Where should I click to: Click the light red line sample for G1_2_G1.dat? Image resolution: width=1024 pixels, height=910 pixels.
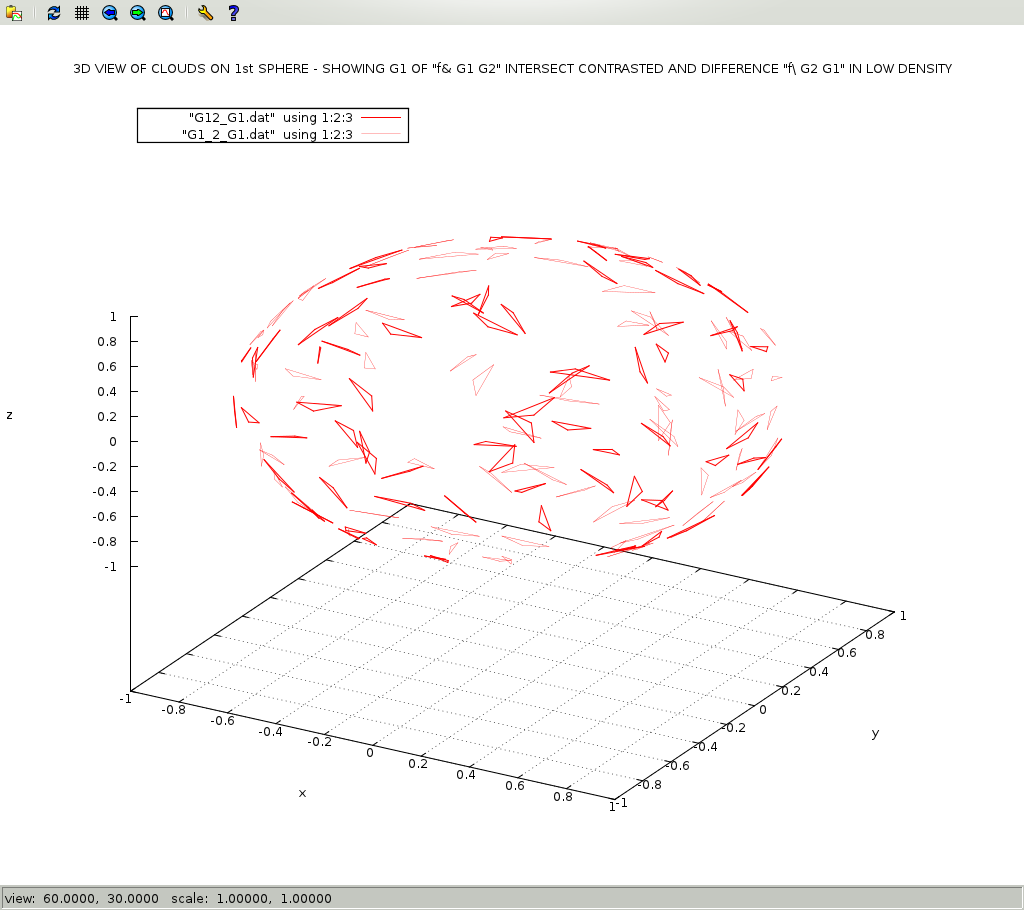tap(379, 134)
